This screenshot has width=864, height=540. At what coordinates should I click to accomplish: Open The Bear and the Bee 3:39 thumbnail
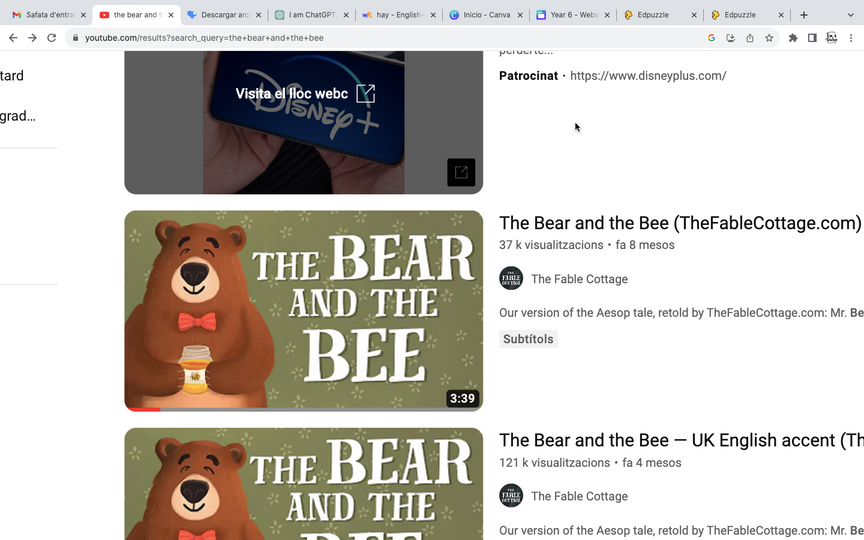(x=304, y=311)
